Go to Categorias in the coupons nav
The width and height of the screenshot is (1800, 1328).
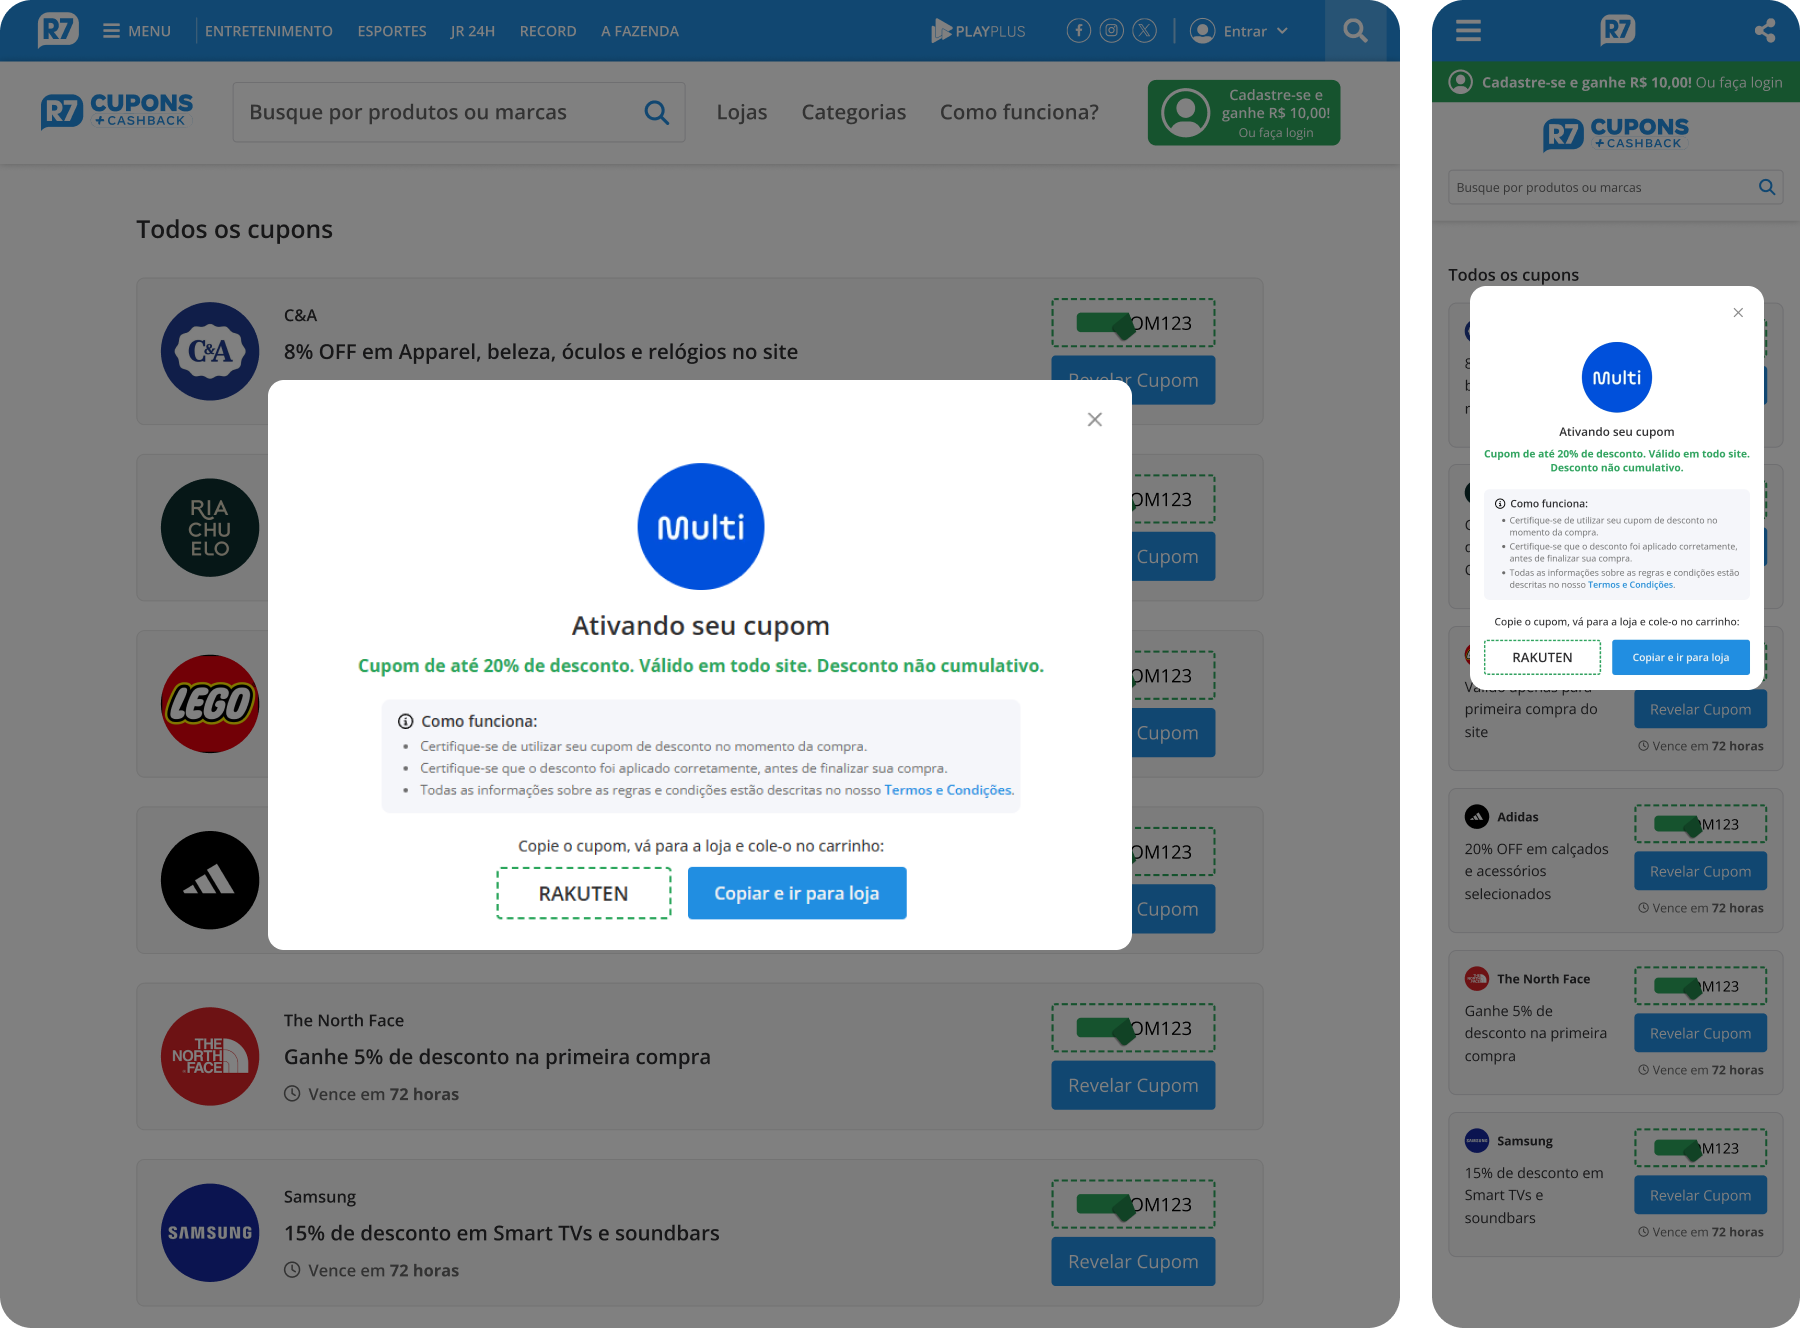click(854, 112)
